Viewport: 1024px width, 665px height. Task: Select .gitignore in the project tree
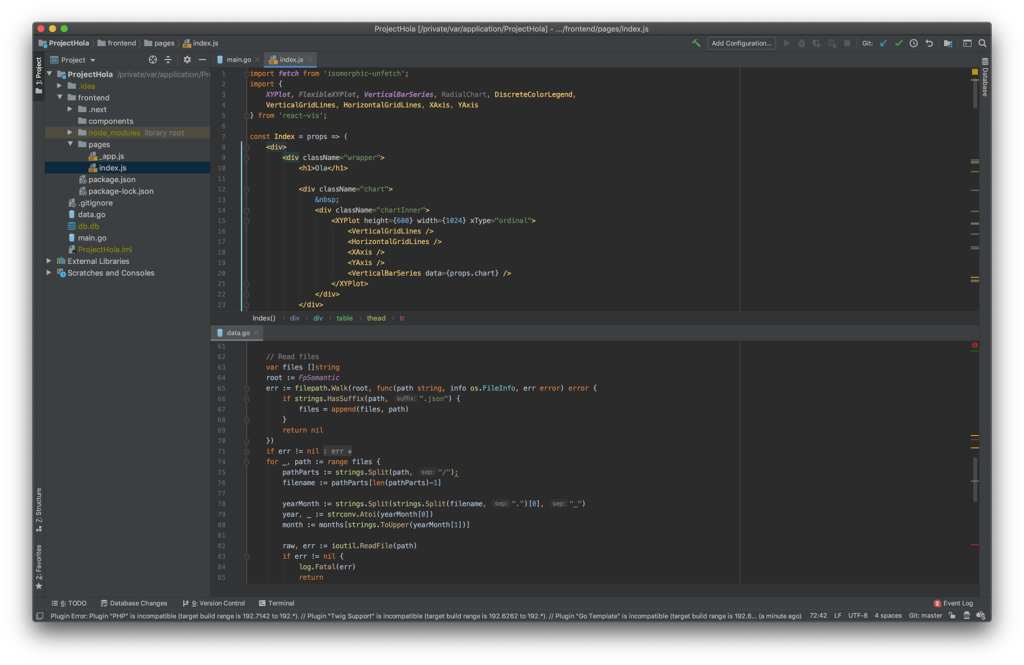click(x=90, y=203)
